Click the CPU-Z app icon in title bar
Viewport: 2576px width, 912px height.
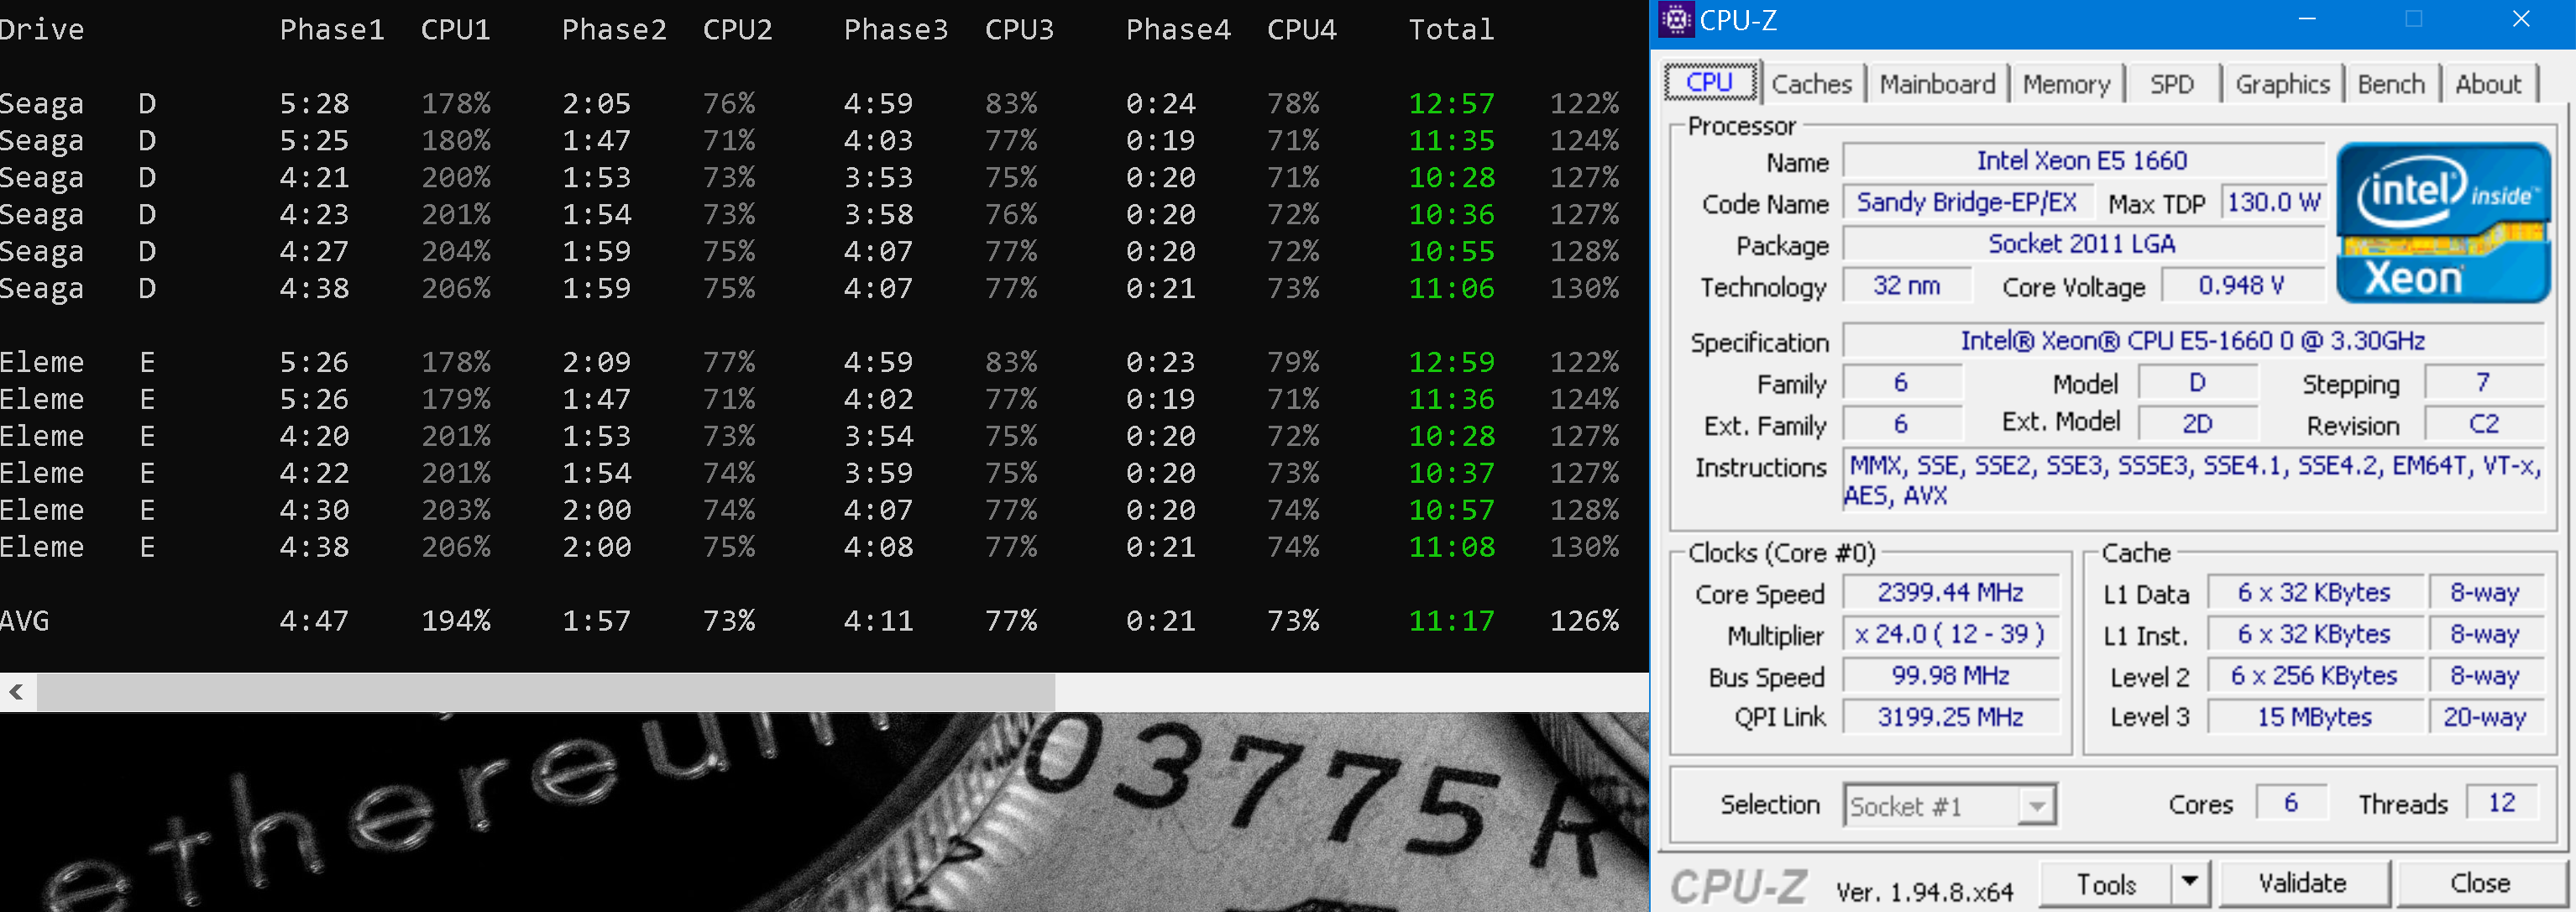1677,19
